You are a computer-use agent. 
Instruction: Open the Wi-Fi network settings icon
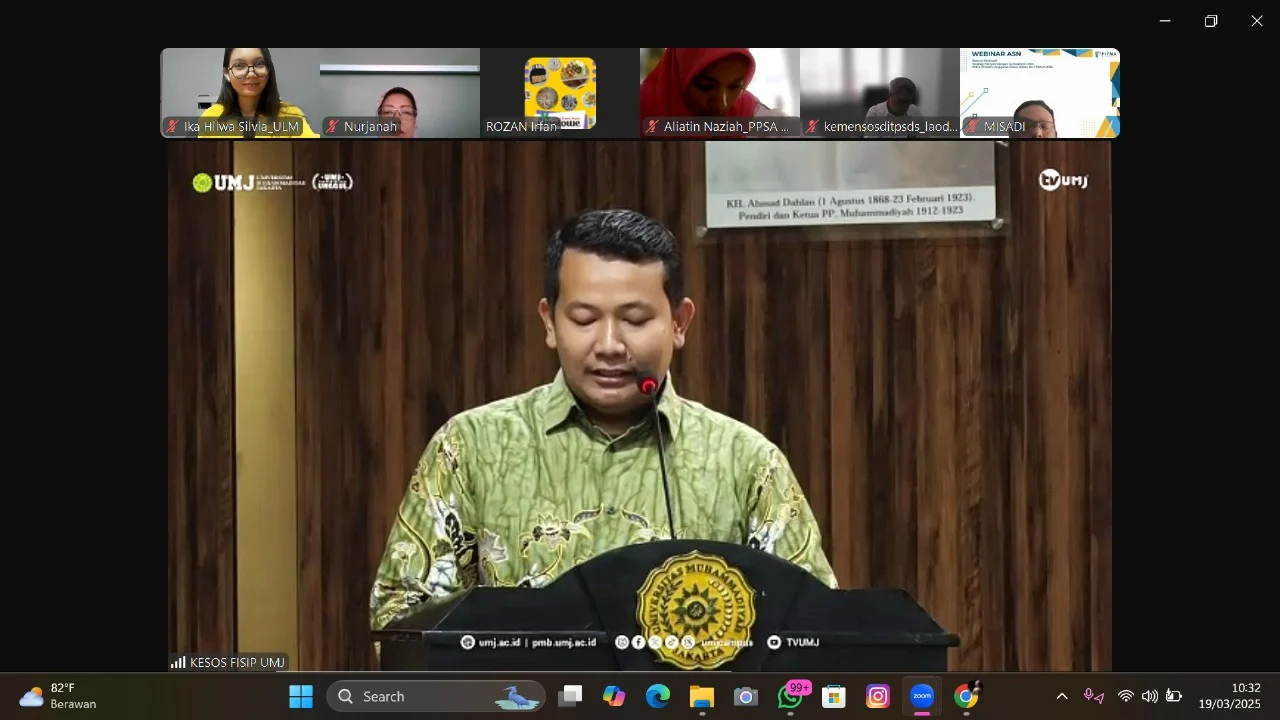[1126, 696]
